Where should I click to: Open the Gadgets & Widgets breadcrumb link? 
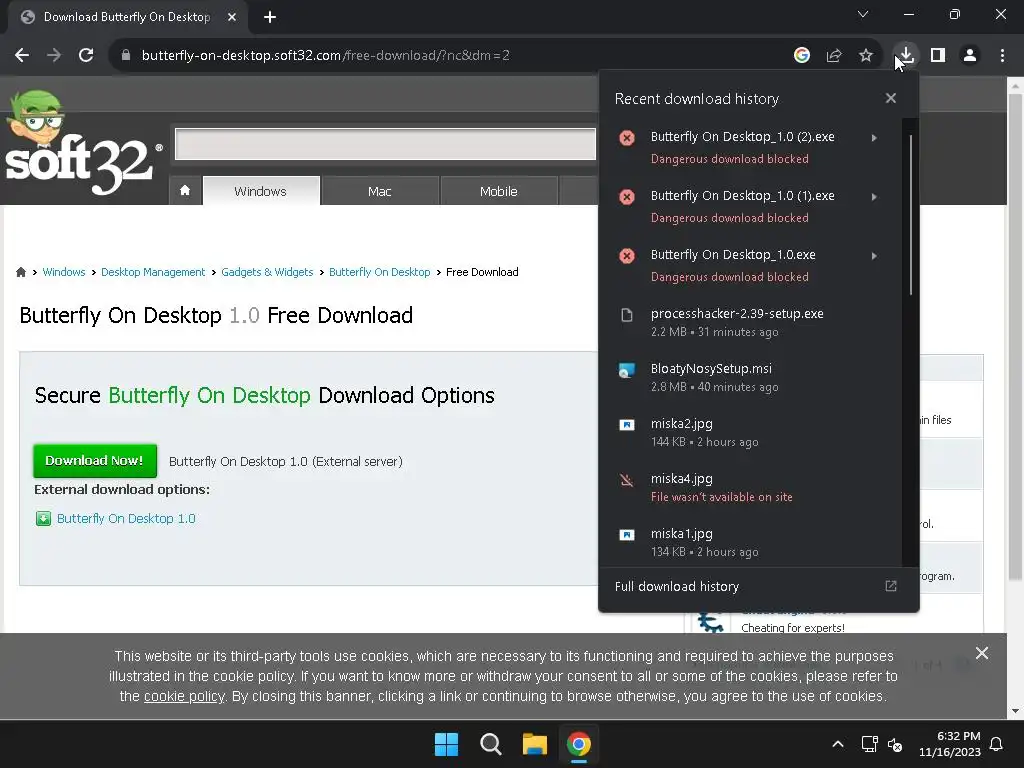[267, 272]
